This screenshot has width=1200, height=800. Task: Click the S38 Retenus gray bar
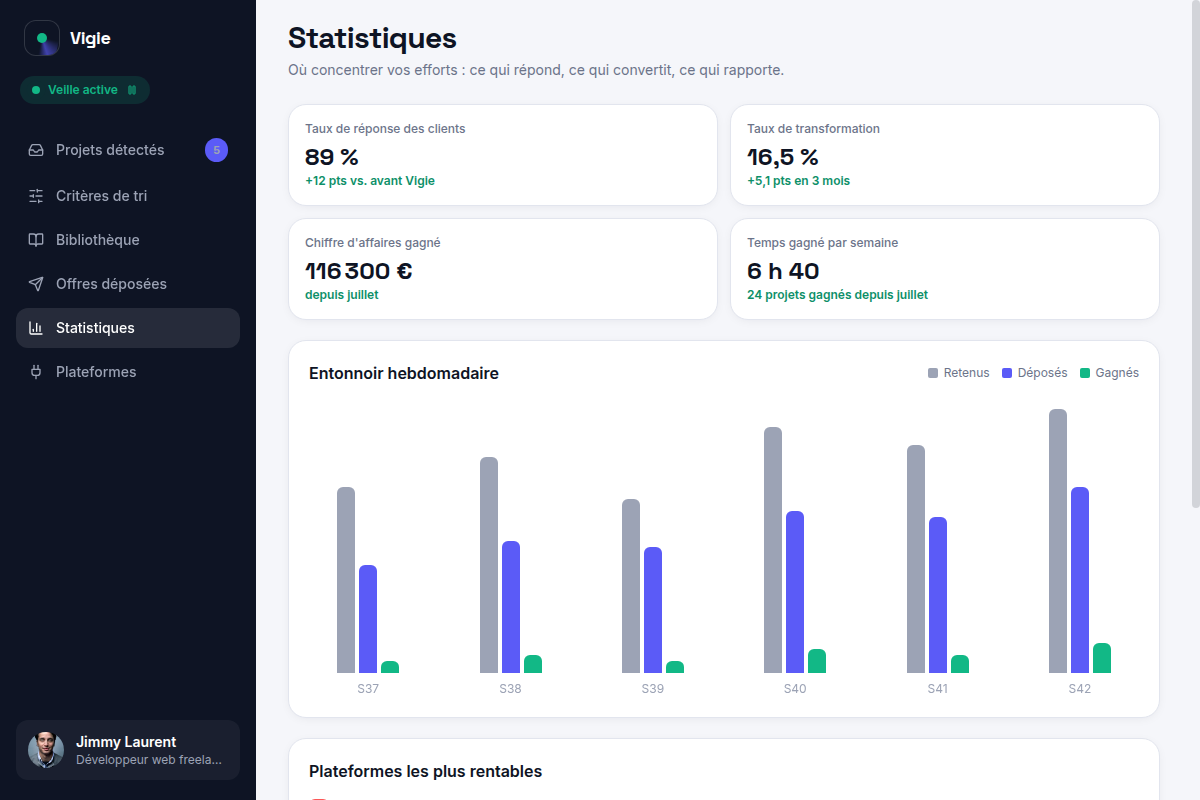click(x=489, y=565)
